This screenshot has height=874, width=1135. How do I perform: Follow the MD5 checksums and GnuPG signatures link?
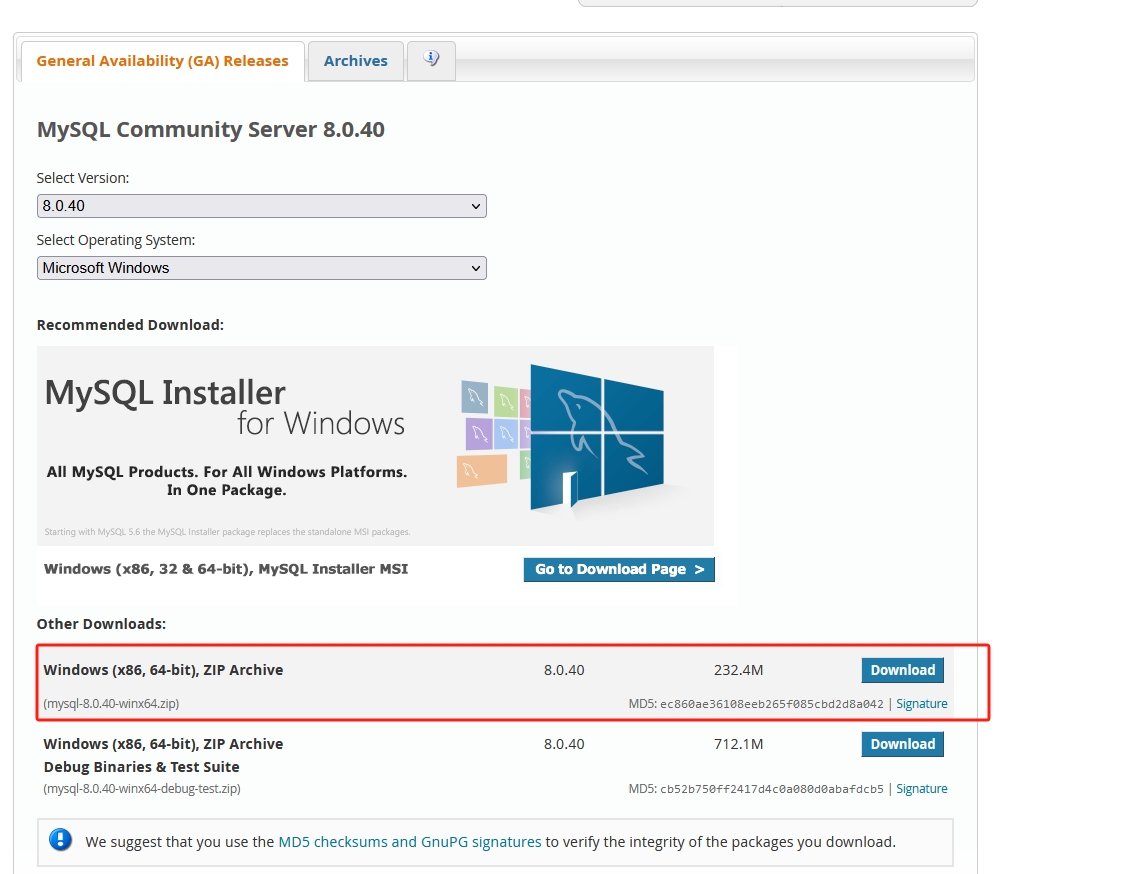coord(410,842)
